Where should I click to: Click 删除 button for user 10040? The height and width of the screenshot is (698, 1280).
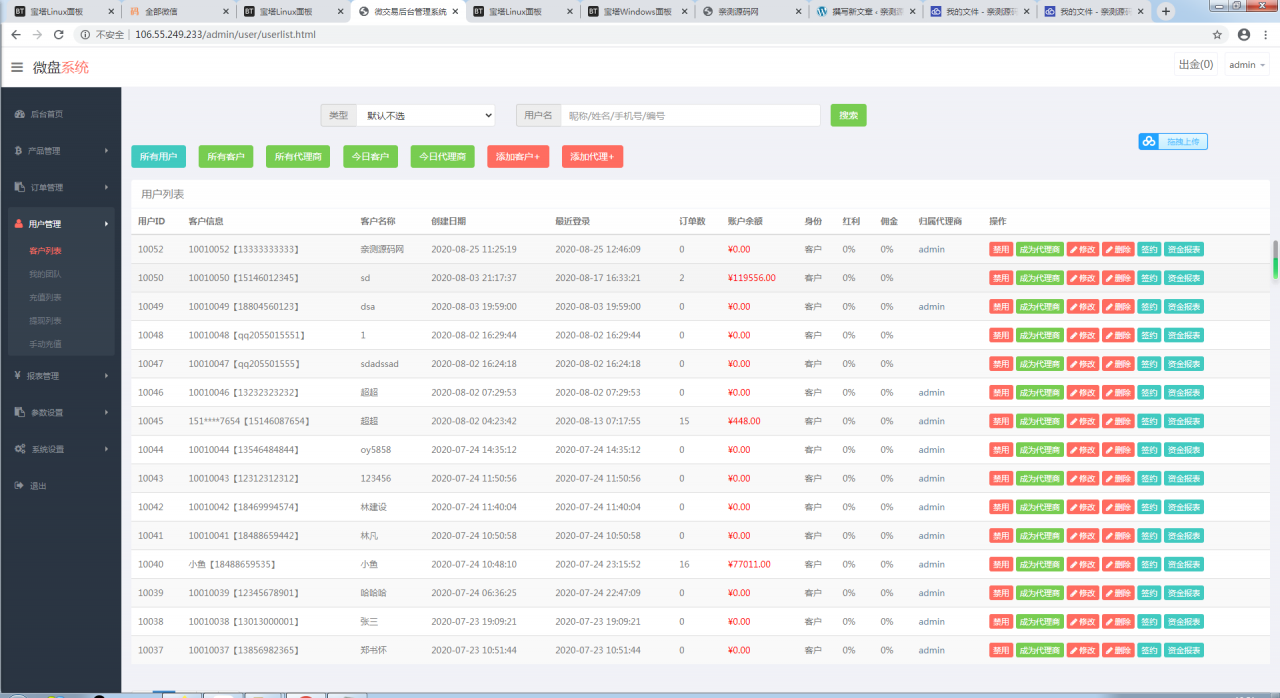point(1118,564)
